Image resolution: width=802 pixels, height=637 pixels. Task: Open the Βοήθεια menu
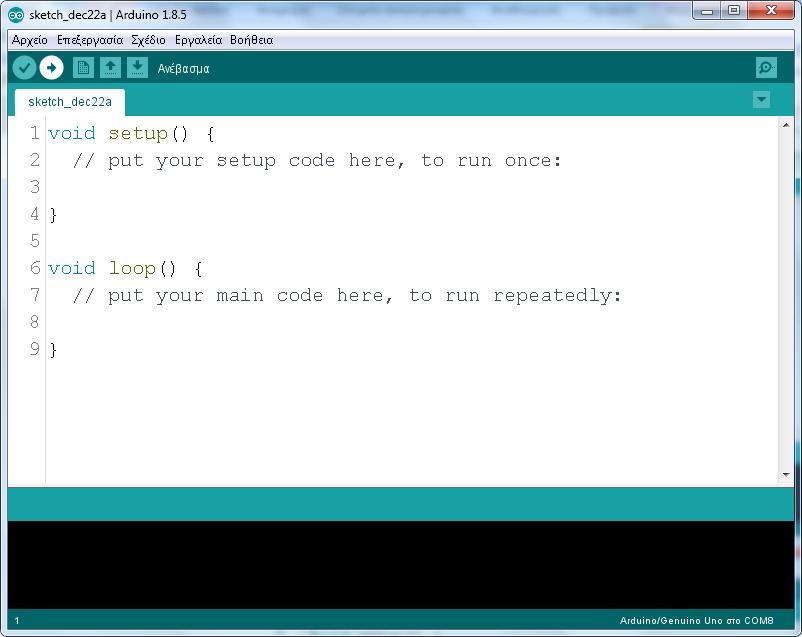click(x=252, y=40)
